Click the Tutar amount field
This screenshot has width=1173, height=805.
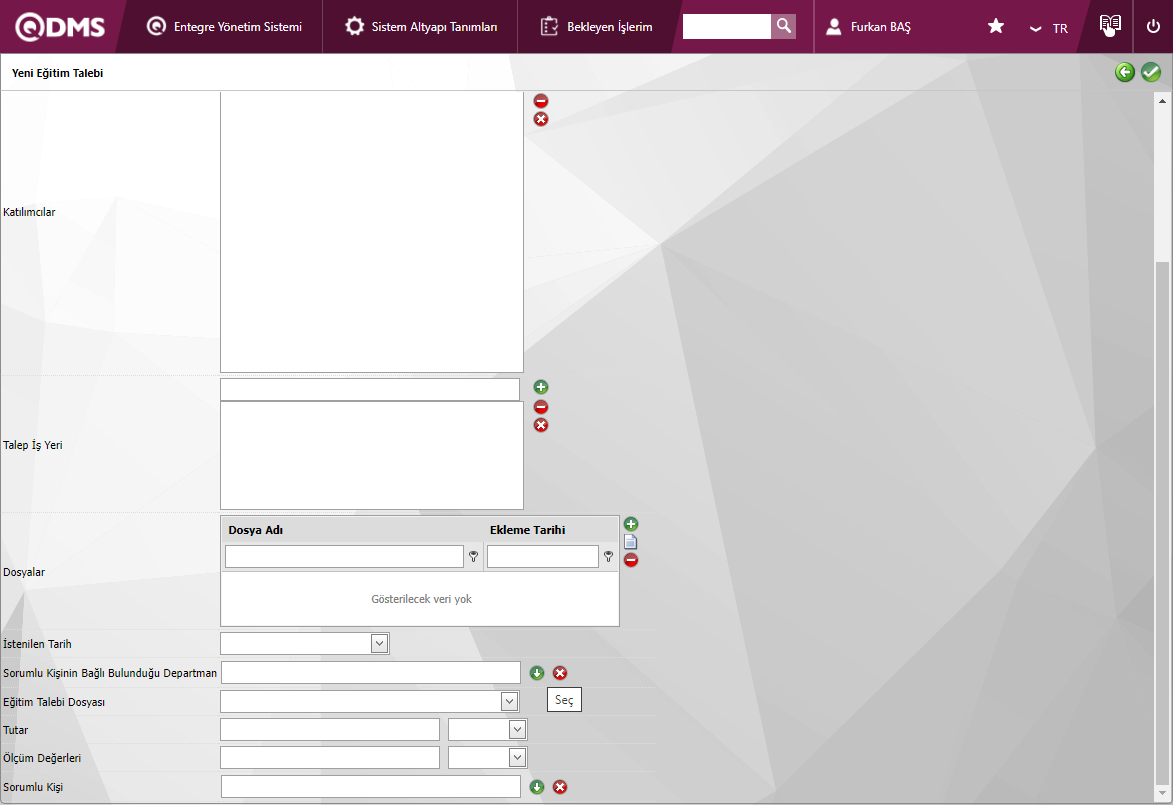click(x=330, y=729)
